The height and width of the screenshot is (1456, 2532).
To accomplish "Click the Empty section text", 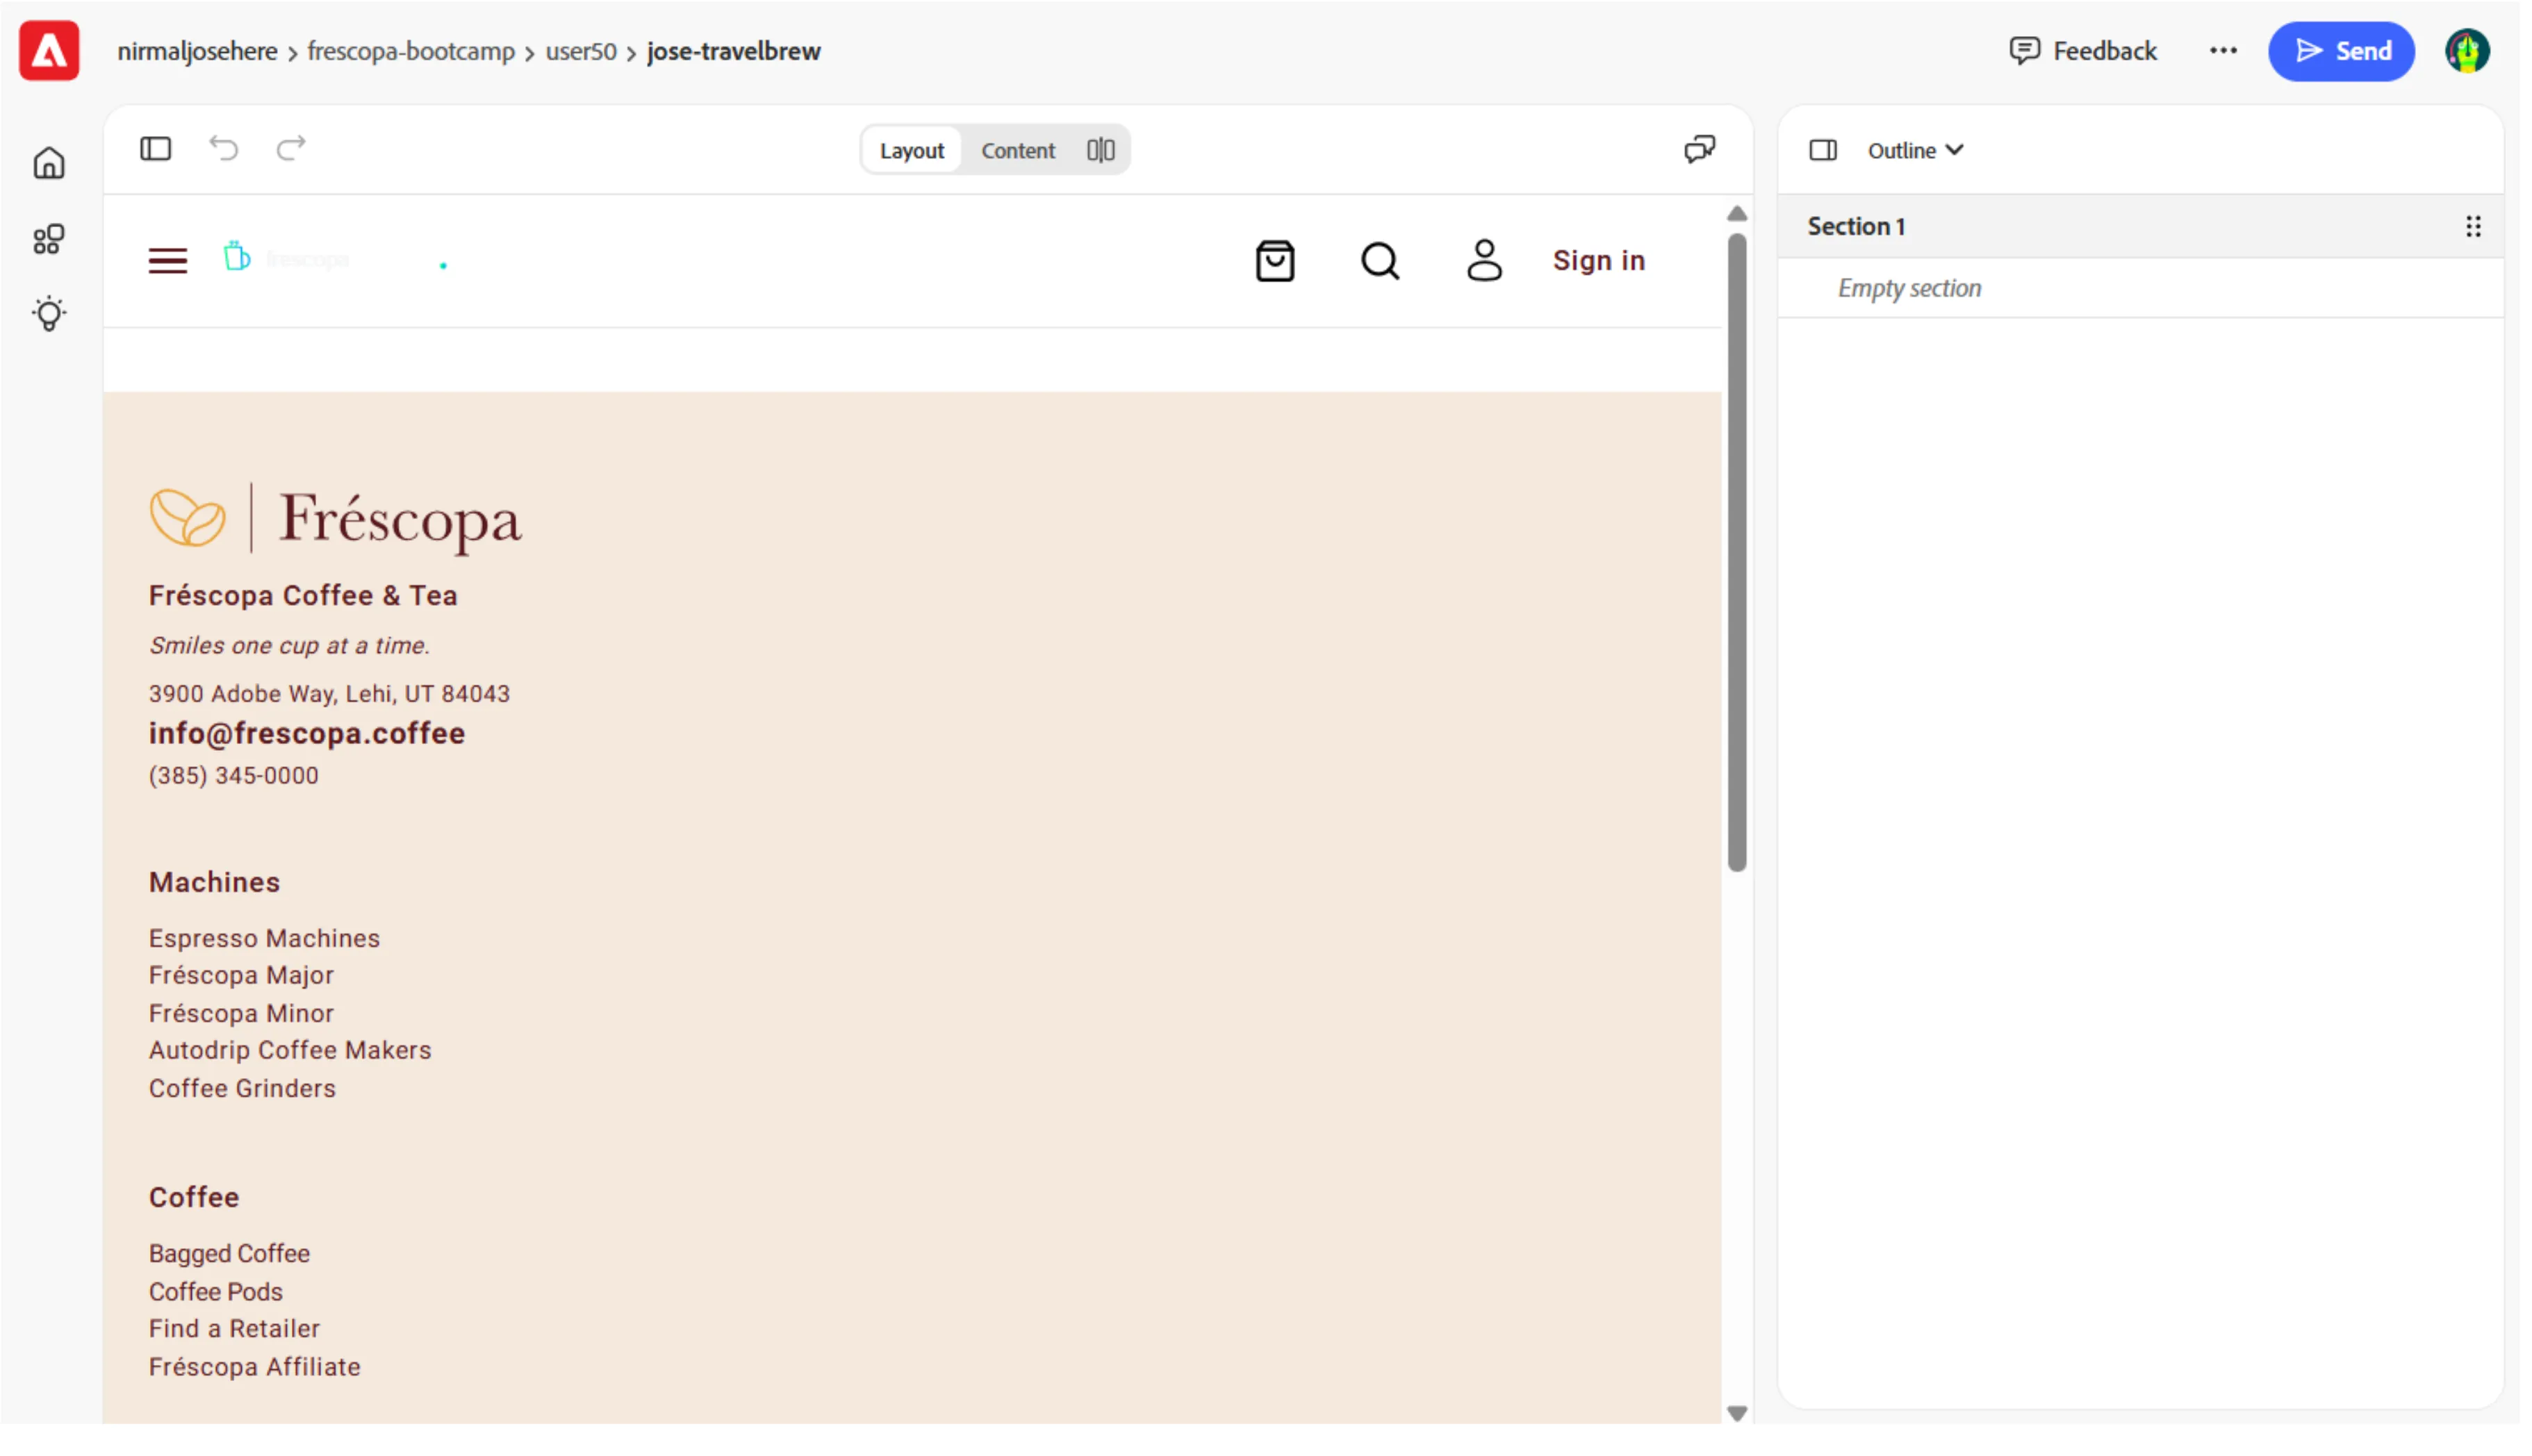I will click(x=1909, y=288).
